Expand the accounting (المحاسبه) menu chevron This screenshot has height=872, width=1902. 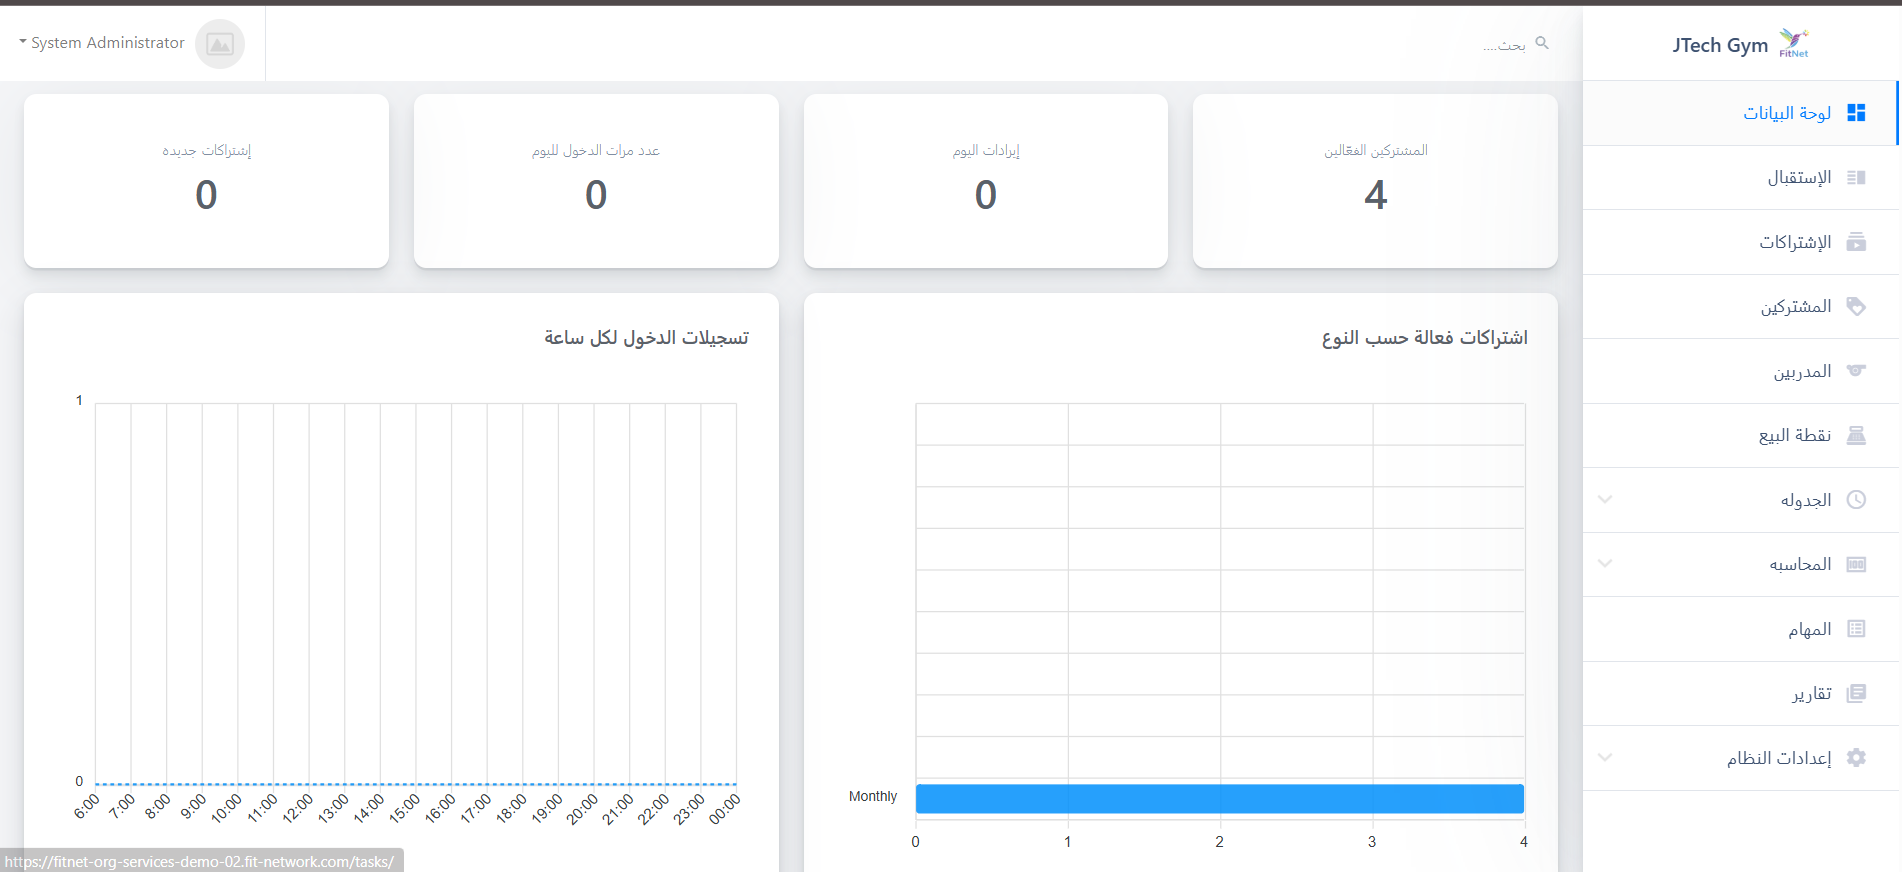[x=1605, y=563]
